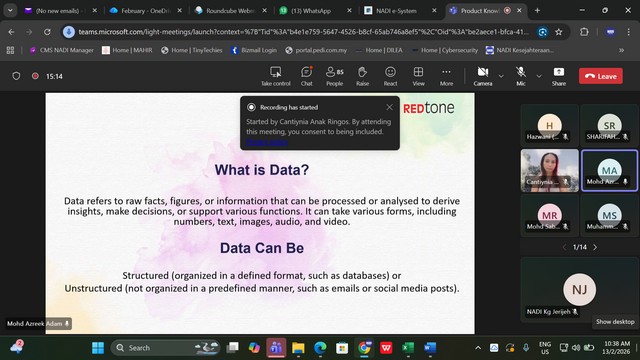
Task: Click the Share content button
Action: pos(559,76)
